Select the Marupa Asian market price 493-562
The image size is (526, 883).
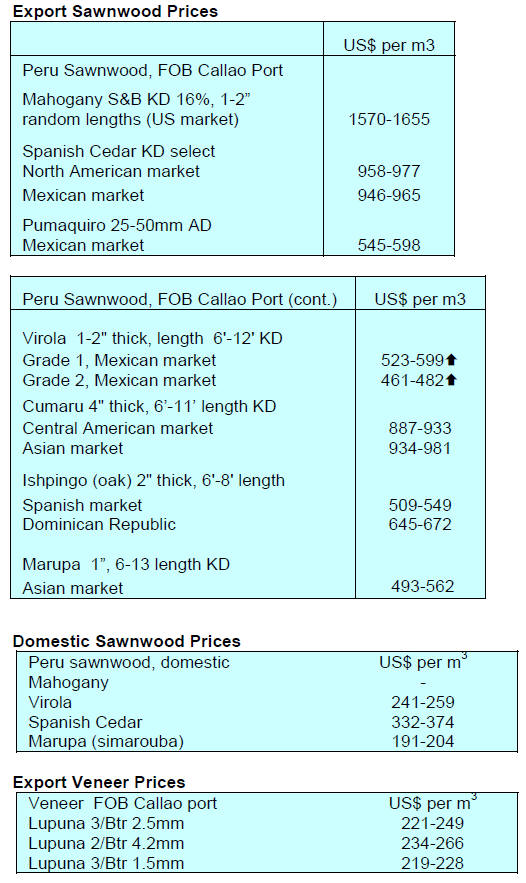pyautogui.click(x=423, y=587)
